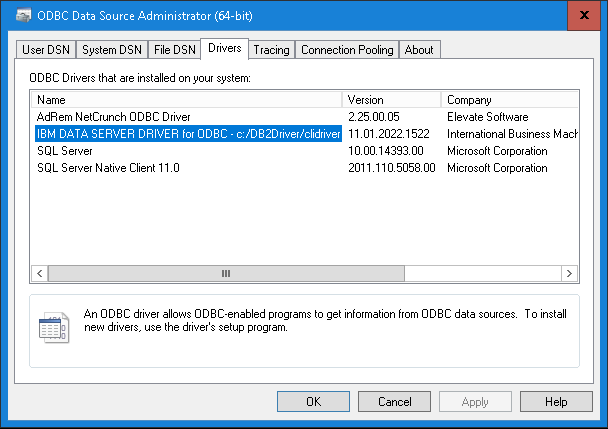This screenshot has width=608, height=429.
Task: Click version 2011.110.5058.00 cell
Action: (392, 168)
